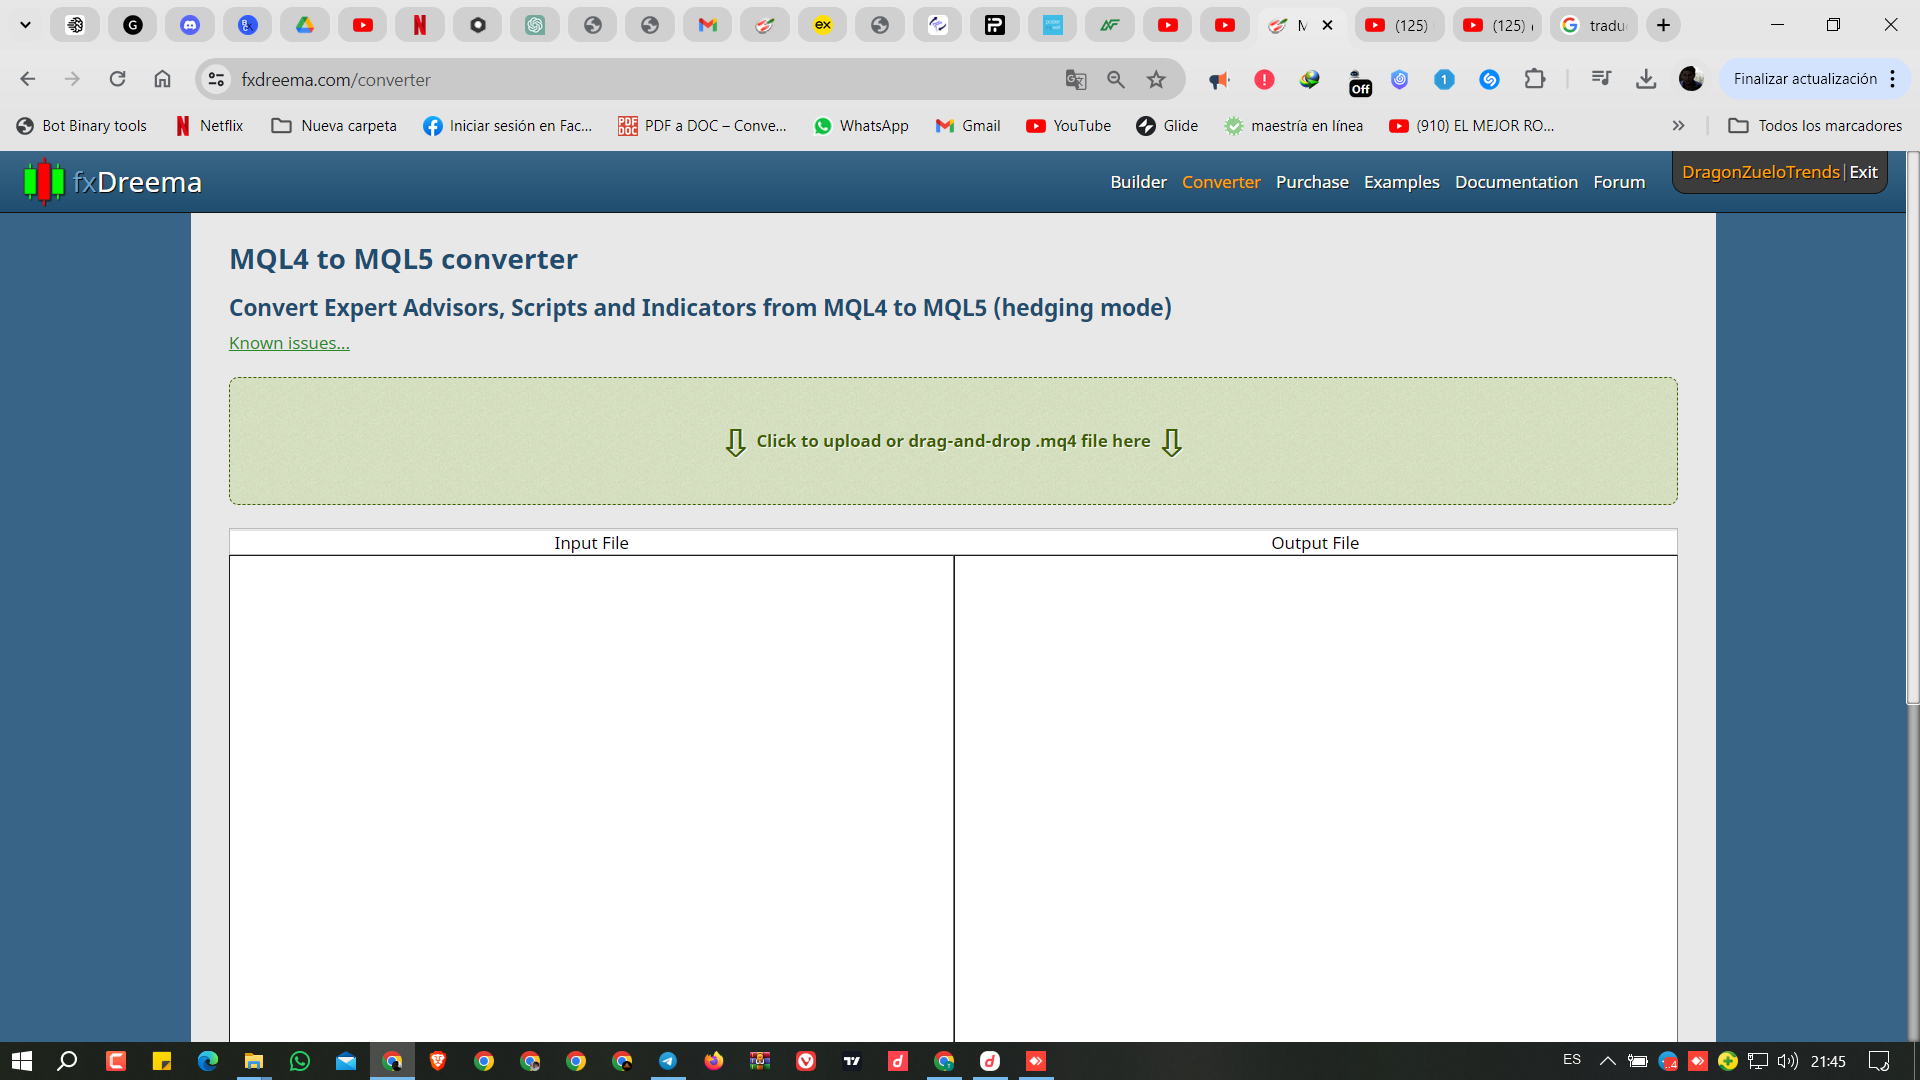Open the Google Translate icon in address bar
1920x1080 pixels.
(x=1076, y=79)
